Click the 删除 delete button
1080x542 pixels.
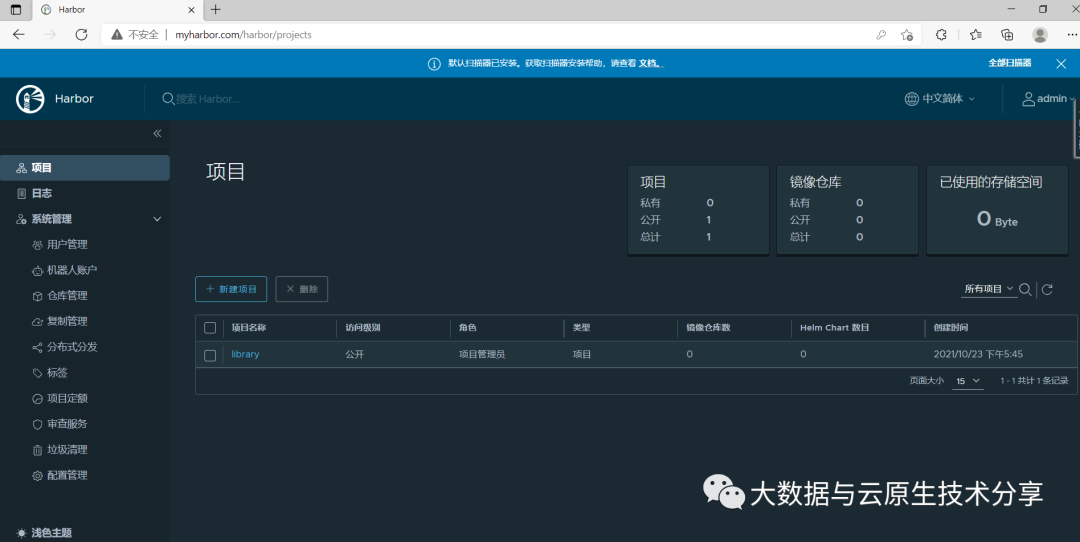tap(302, 289)
